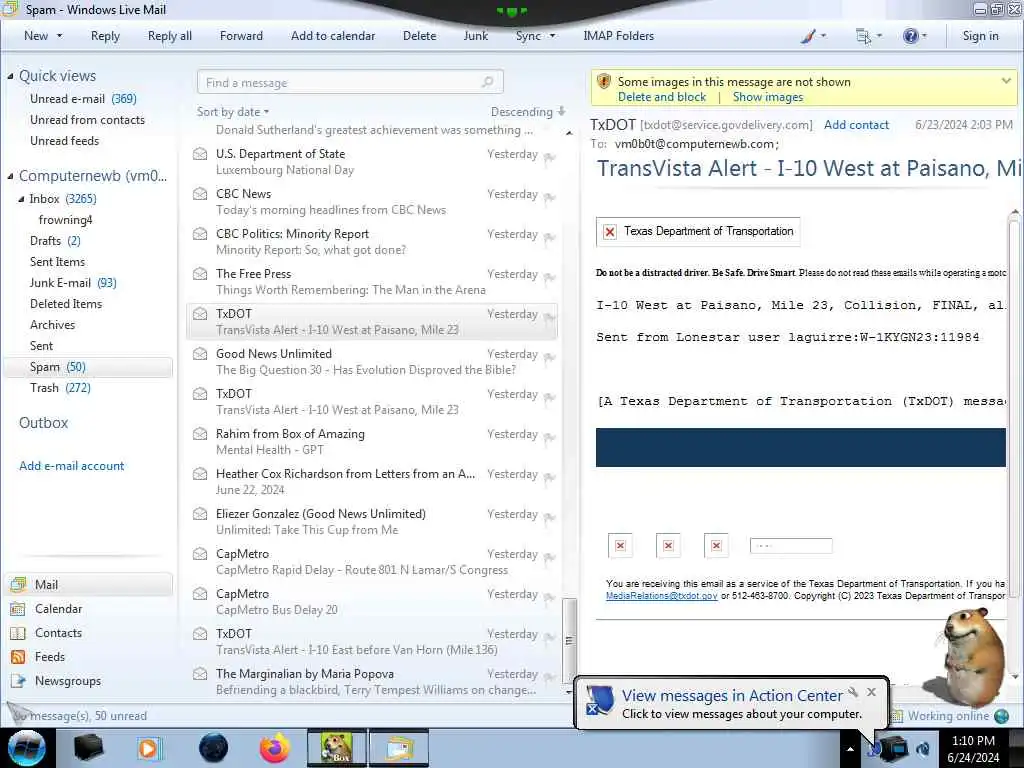Show hidden tray icons arrow
Viewport: 1024px width, 768px height.
(x=850, y=748)
